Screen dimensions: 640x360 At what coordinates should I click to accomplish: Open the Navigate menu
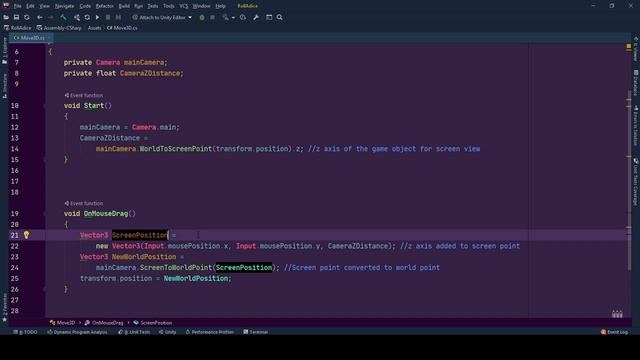64,6
